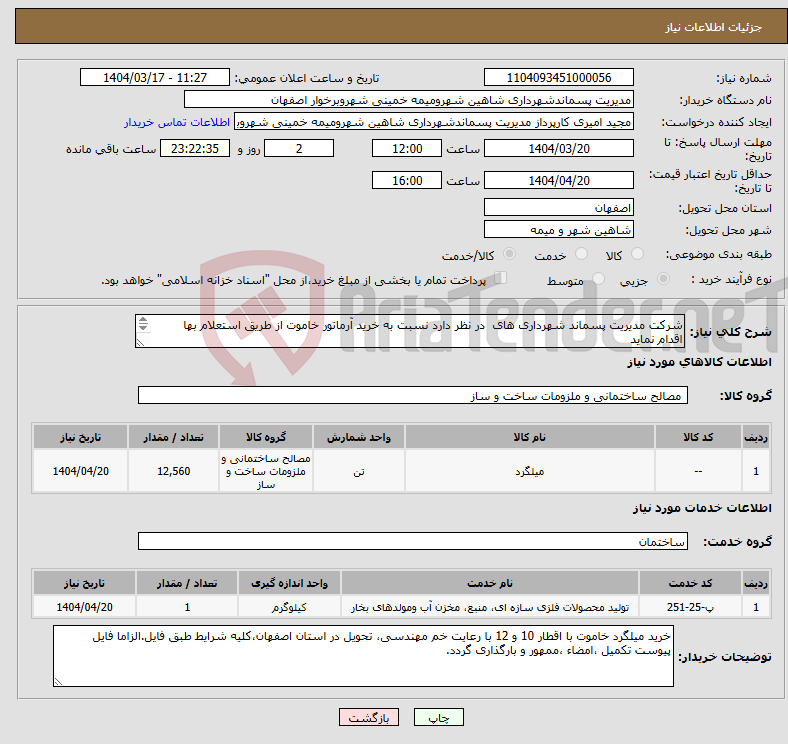Click the need number field 1104093451000056
Screen dimensions: 788x744
pos(558,77)
